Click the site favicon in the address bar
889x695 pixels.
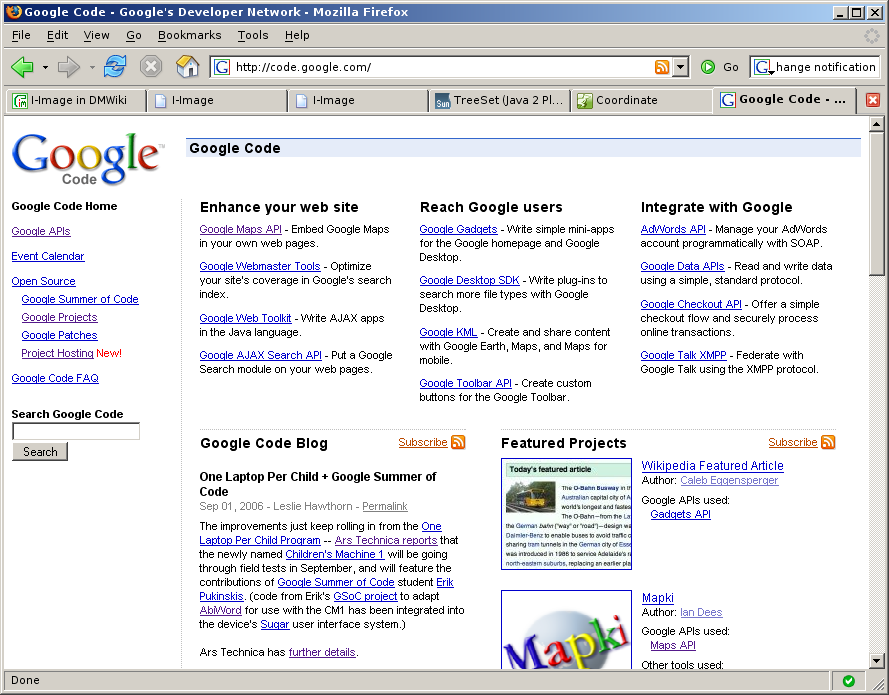[x=222, y=67]
